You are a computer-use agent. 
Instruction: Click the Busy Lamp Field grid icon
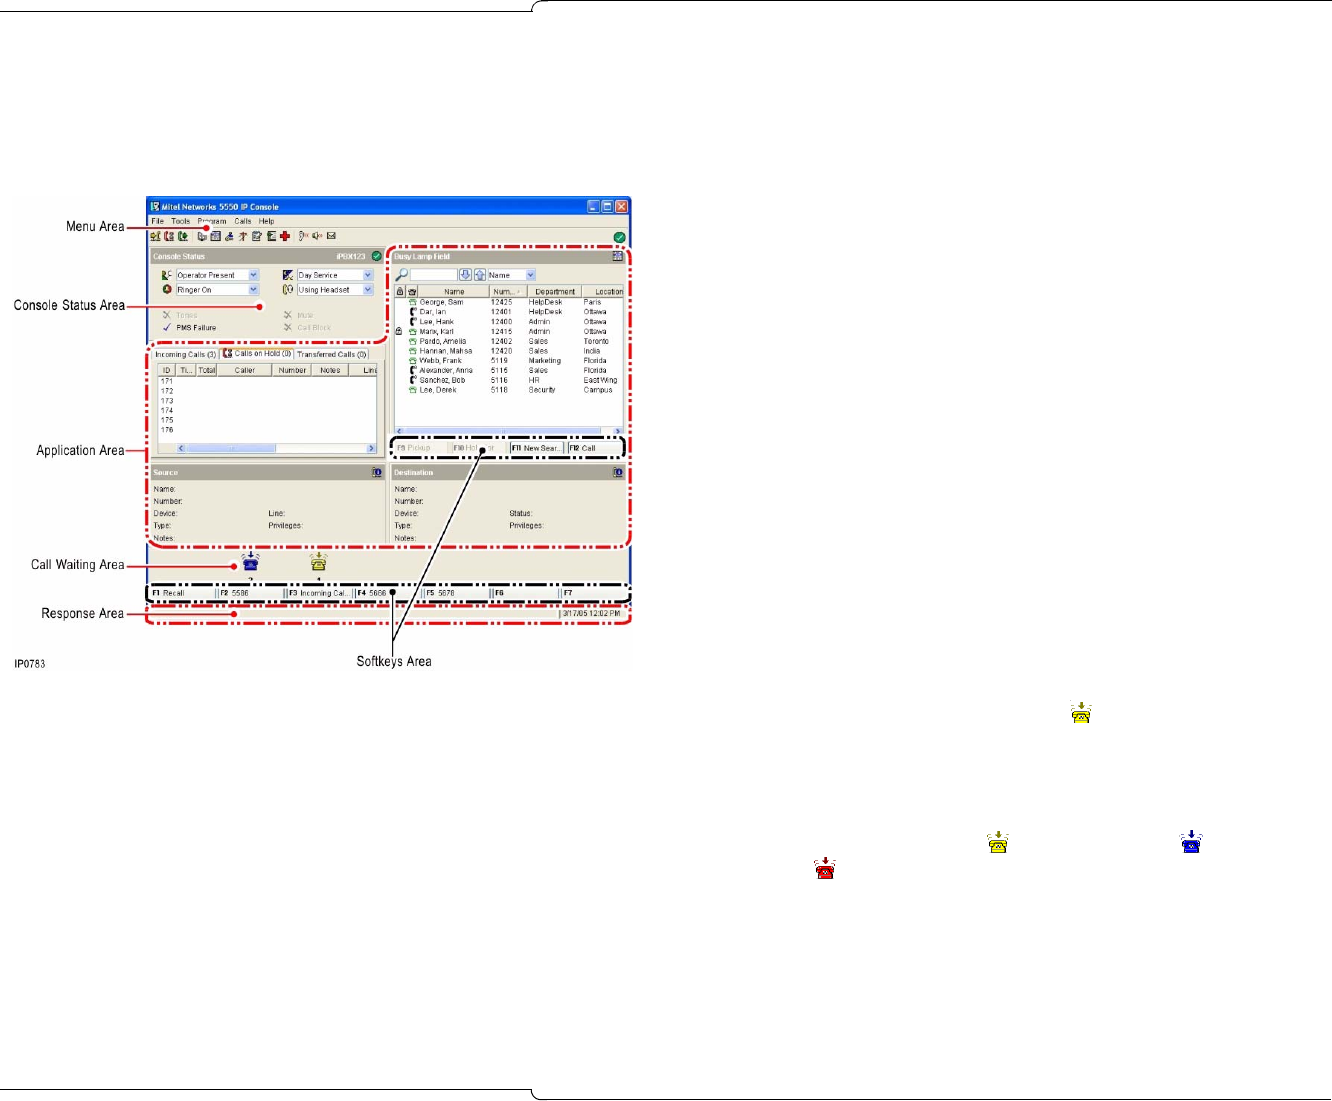click(x=618, y=257)
